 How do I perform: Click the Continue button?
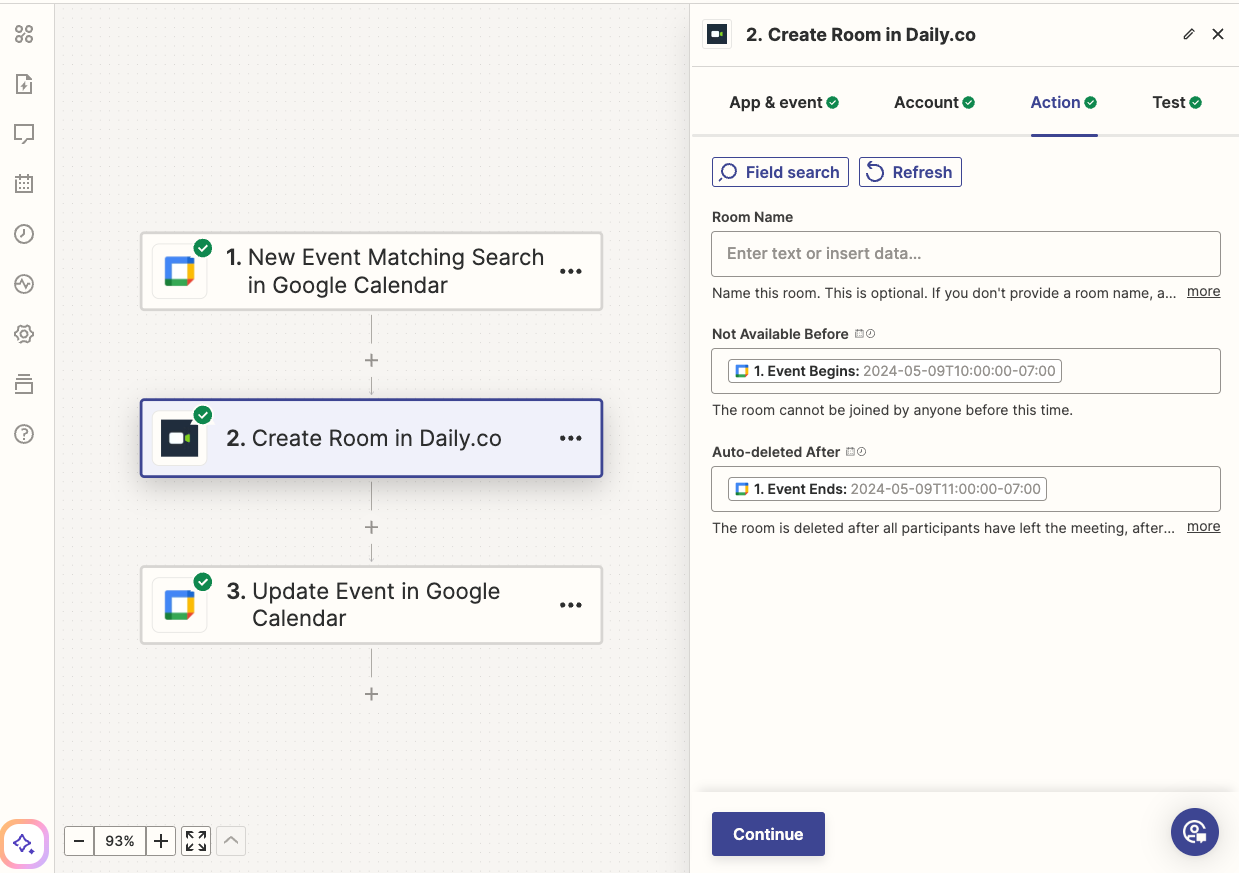pos(768,834)
